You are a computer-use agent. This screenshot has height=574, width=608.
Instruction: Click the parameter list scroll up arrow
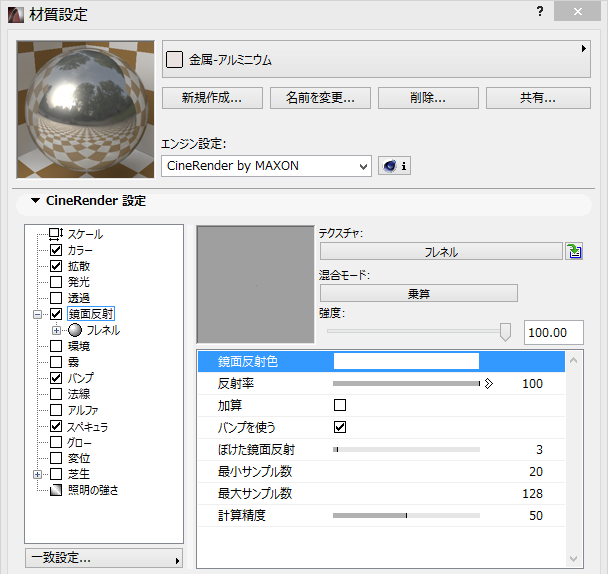[573, 360]
